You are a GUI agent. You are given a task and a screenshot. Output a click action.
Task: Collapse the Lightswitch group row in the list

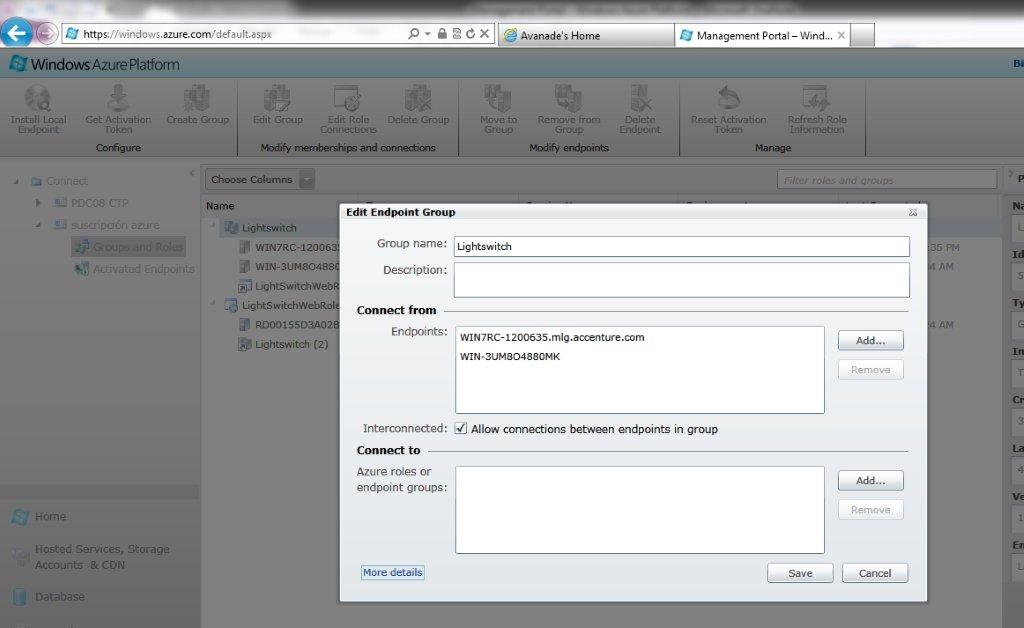(213, 226)
